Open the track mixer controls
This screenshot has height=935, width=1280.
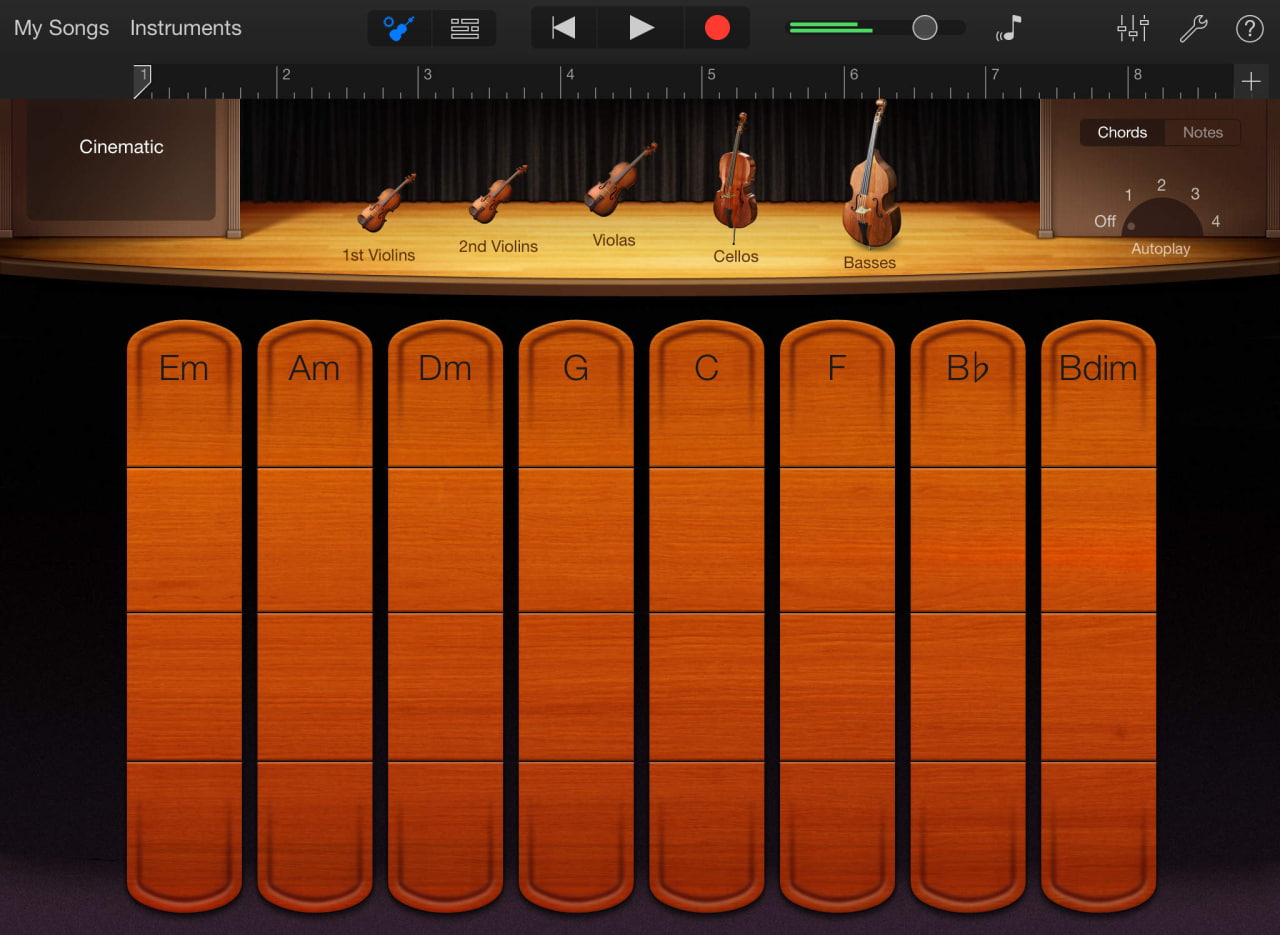point(1133,28)
